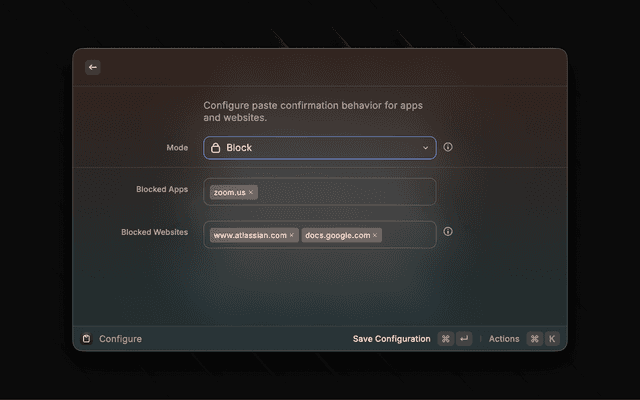Select the www.atlassian.com tag
This screenshot has height=400, width=640.
click(x=250, y=235)
